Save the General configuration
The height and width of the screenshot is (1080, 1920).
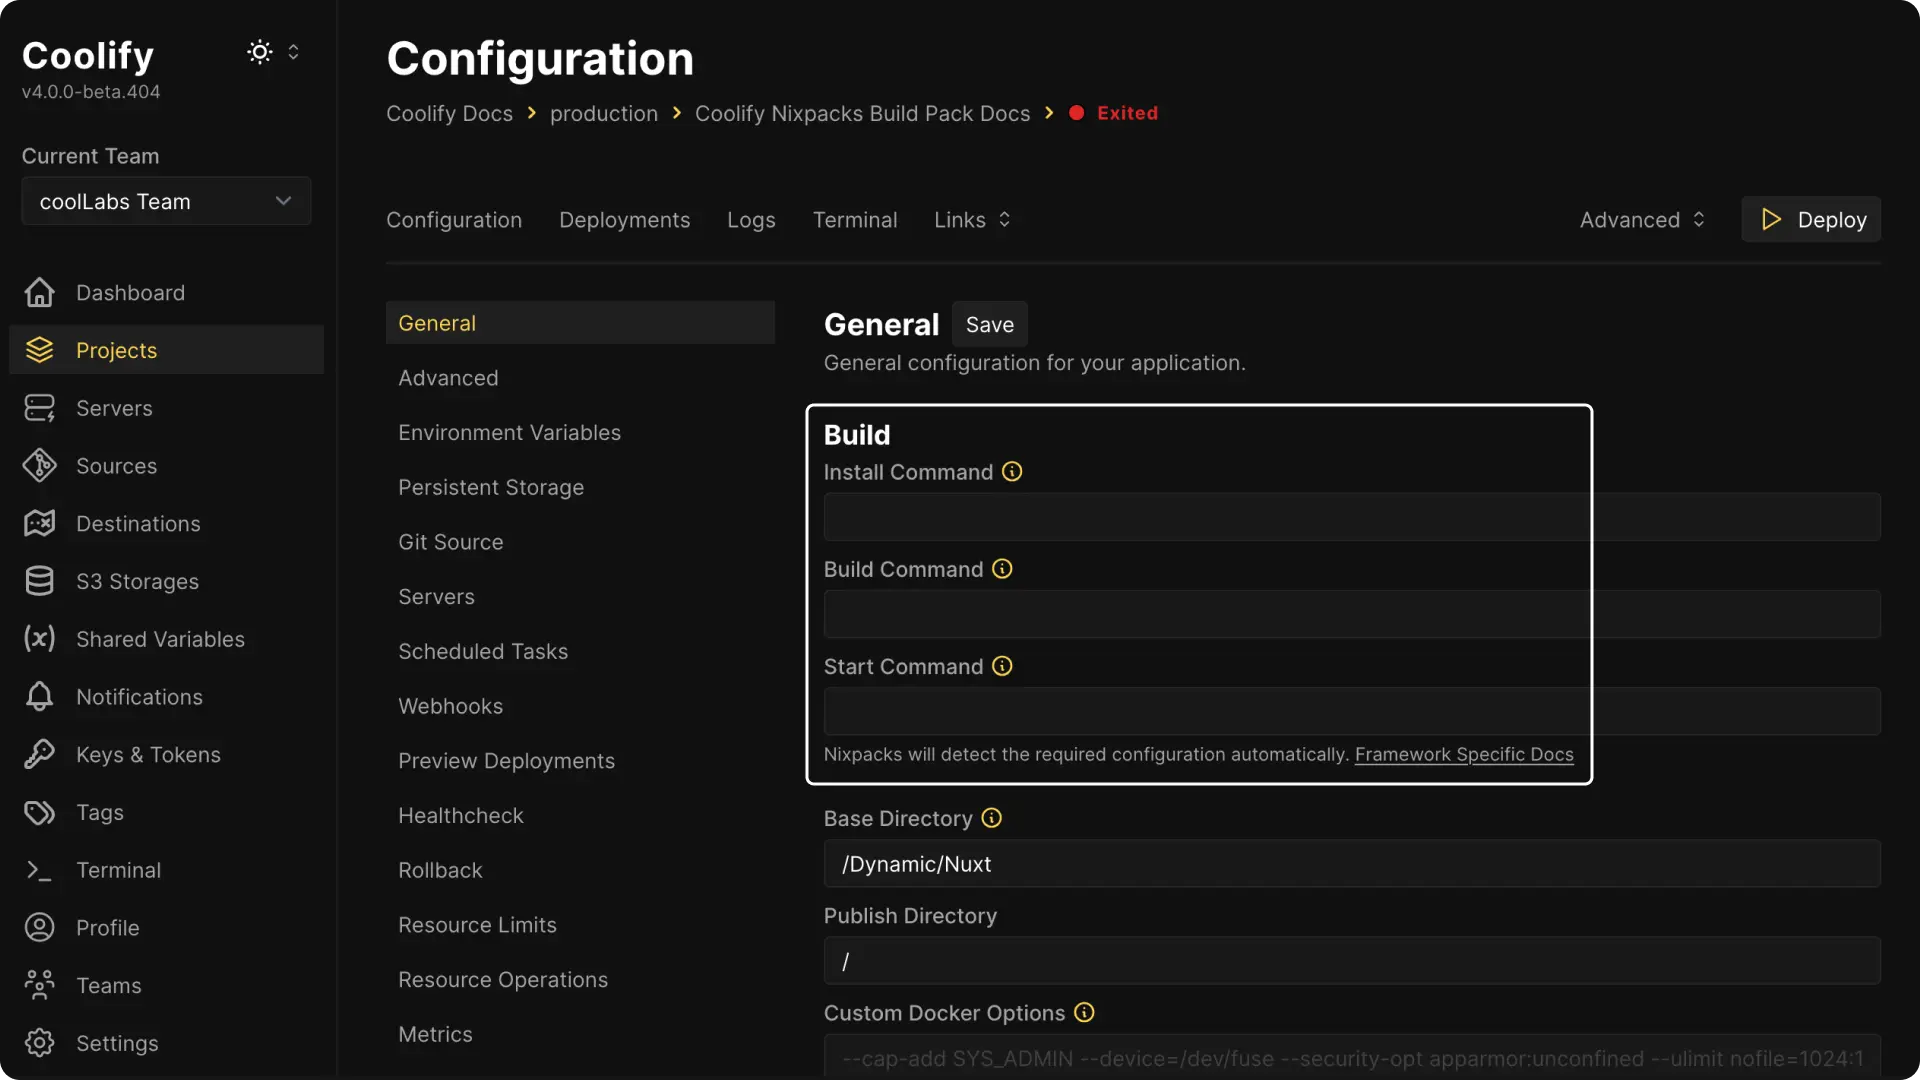coord(989,323)
